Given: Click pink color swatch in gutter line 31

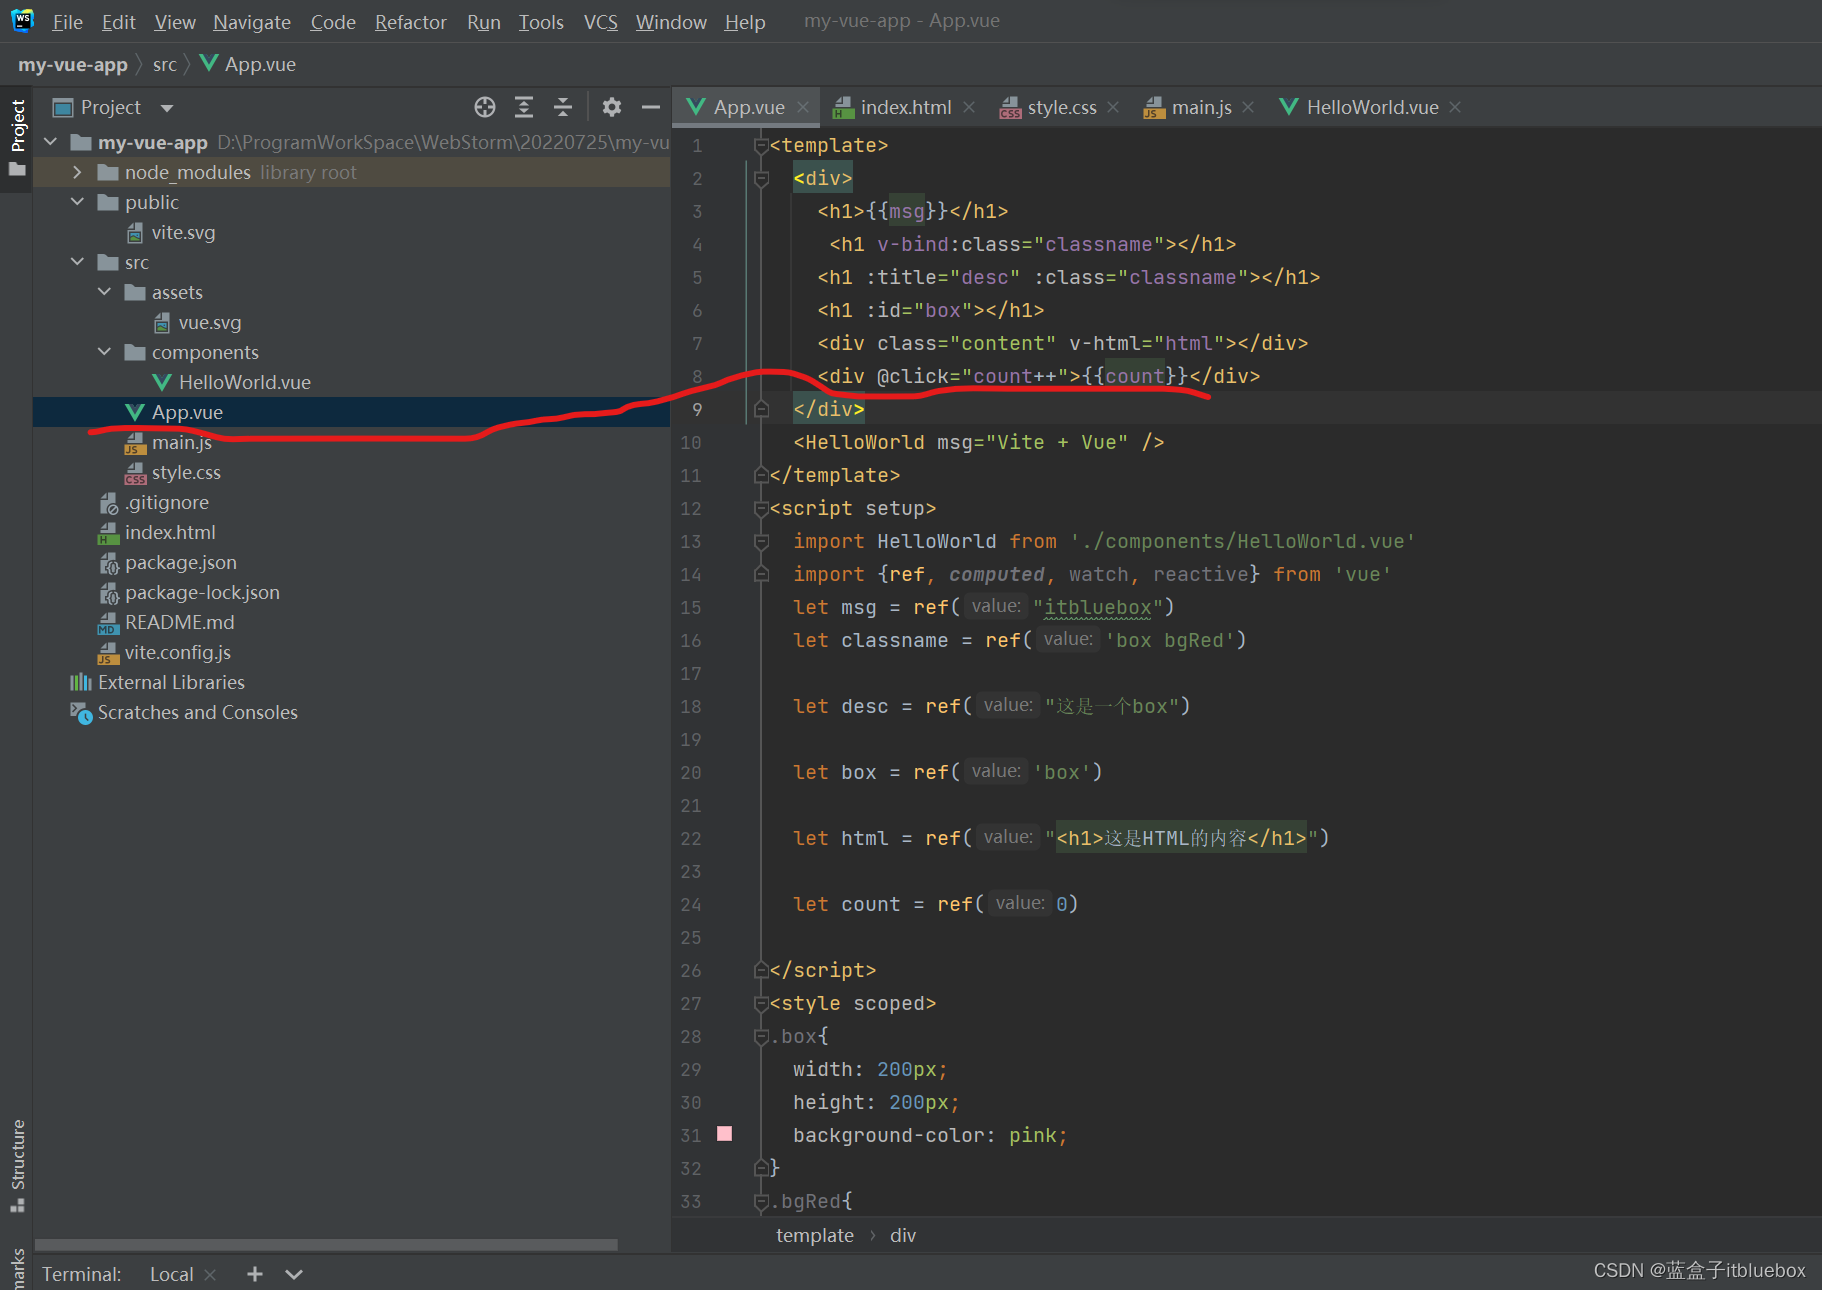Looking at the screenshot, I should 725,1133.
